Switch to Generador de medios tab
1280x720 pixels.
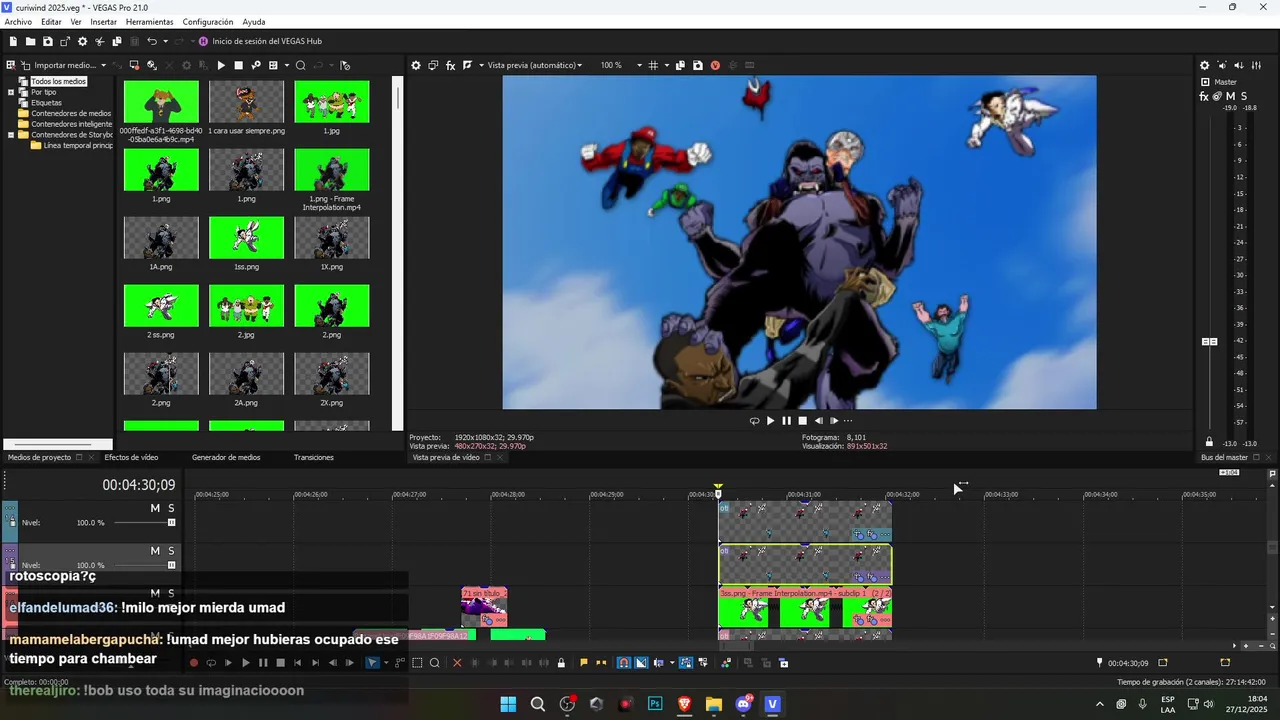pos(226,457)
